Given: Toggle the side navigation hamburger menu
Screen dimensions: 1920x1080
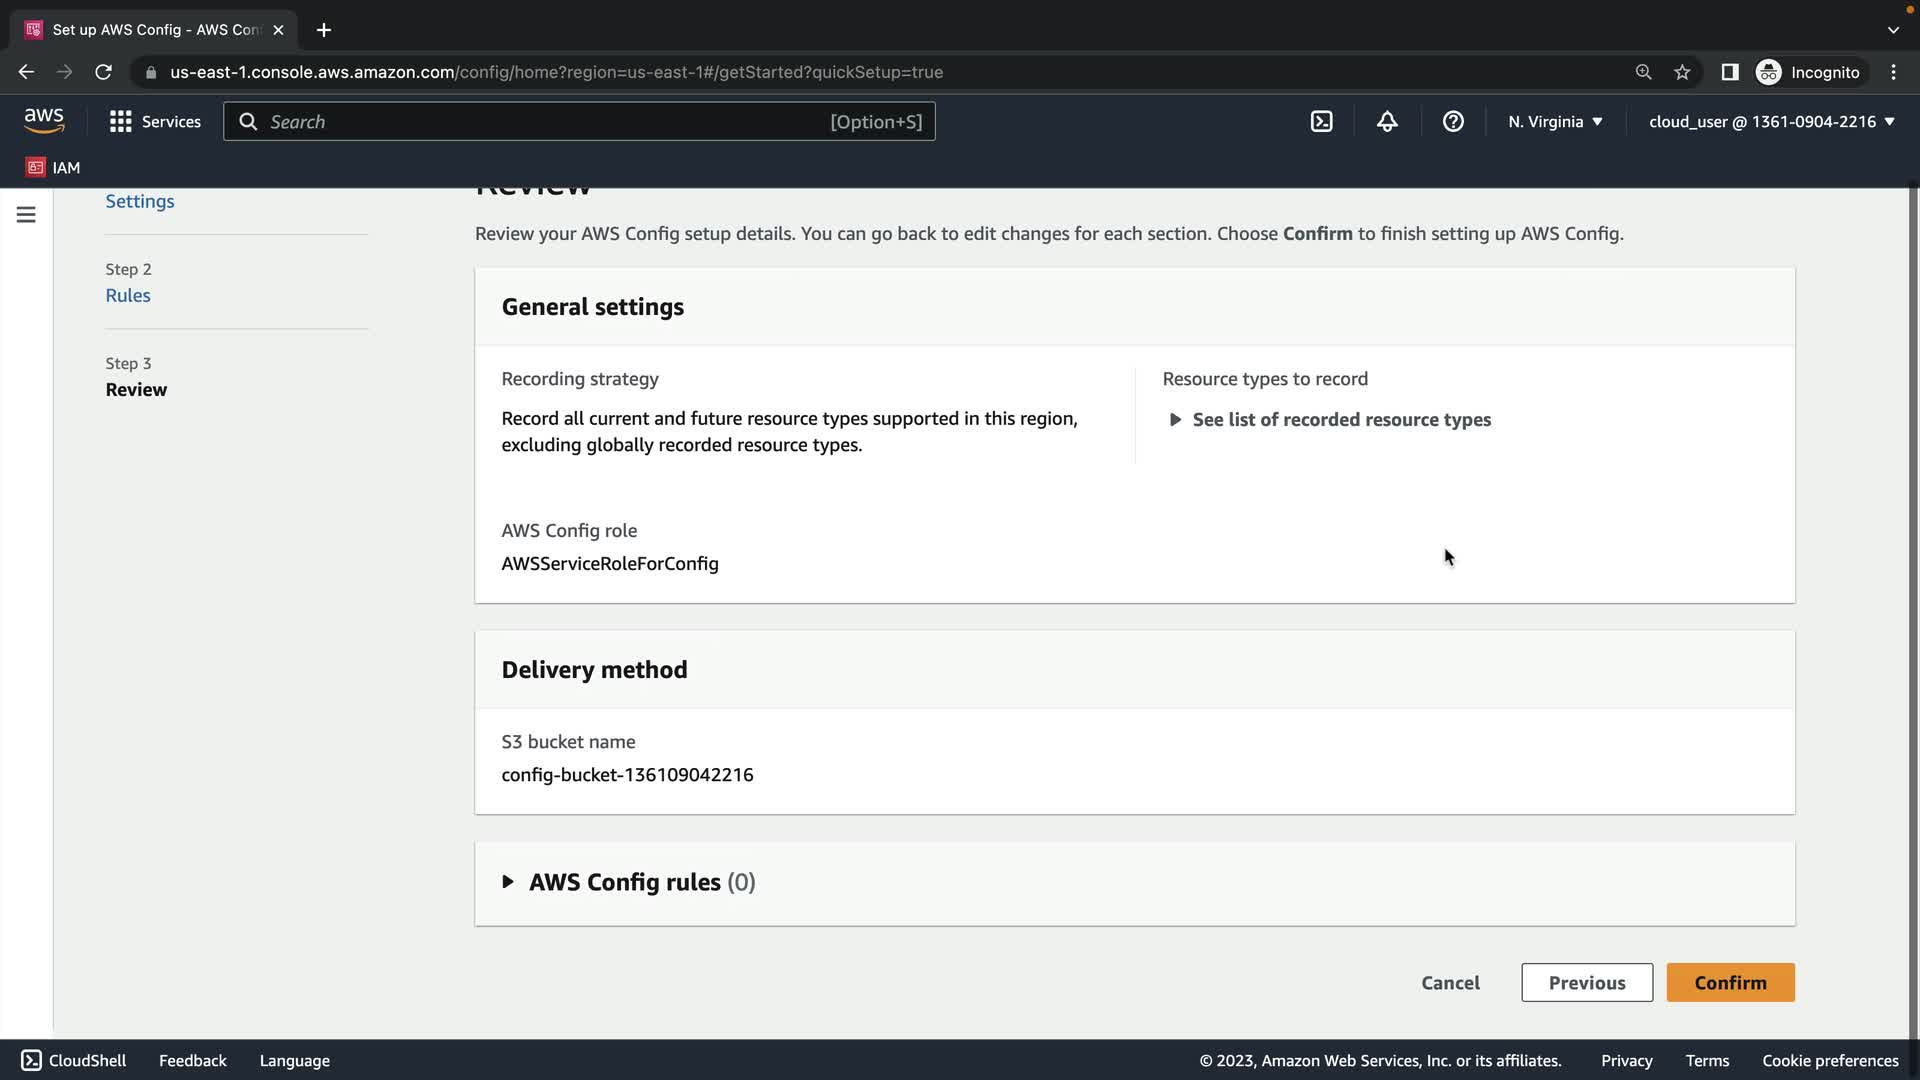Looking at the screenshot, I should point(26,215).
